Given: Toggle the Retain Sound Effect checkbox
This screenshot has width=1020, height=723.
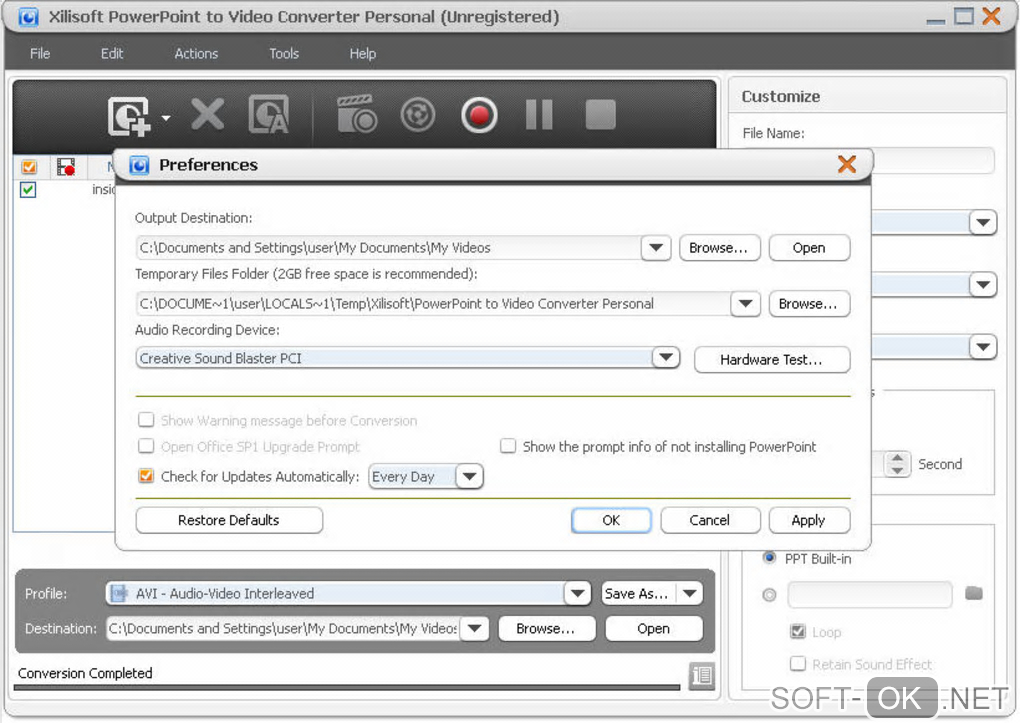Looking at the screenshot, I should 798,664.
